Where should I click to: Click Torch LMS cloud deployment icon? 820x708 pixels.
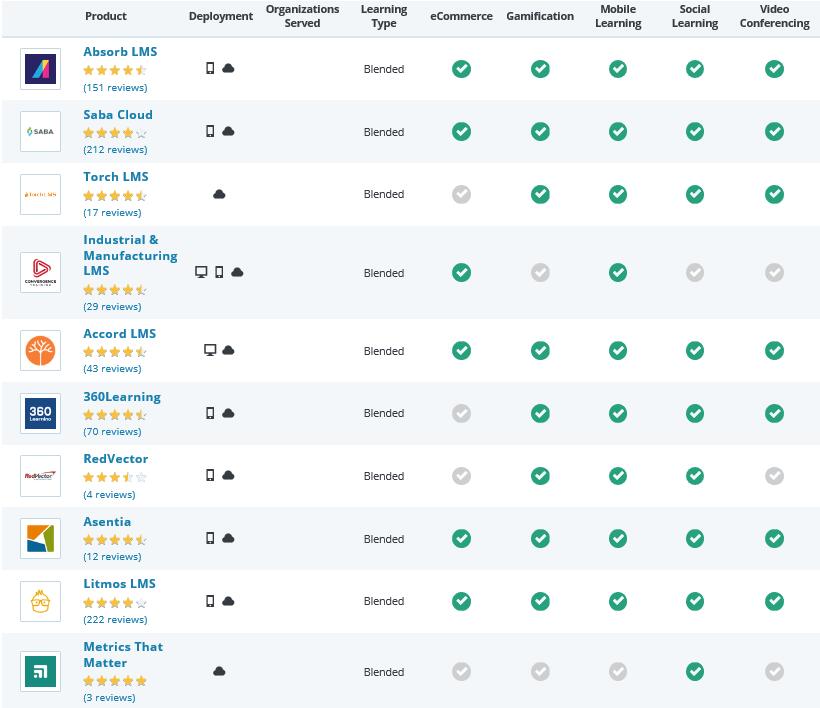tap(219, 194)
